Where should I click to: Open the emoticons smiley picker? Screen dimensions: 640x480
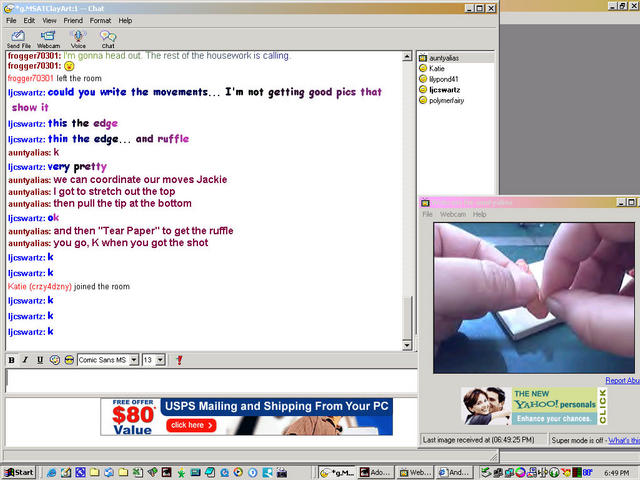69,360
